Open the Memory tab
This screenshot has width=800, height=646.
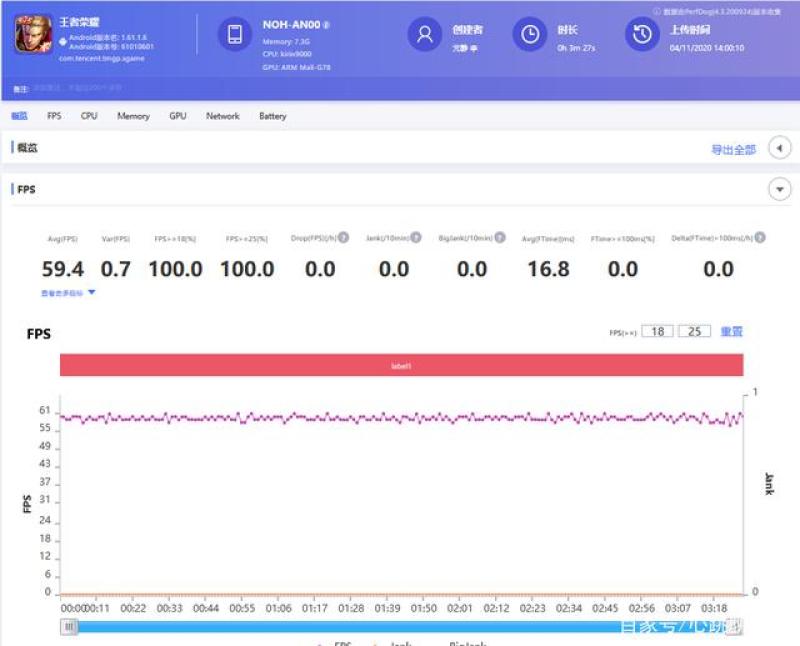[133, 116]
